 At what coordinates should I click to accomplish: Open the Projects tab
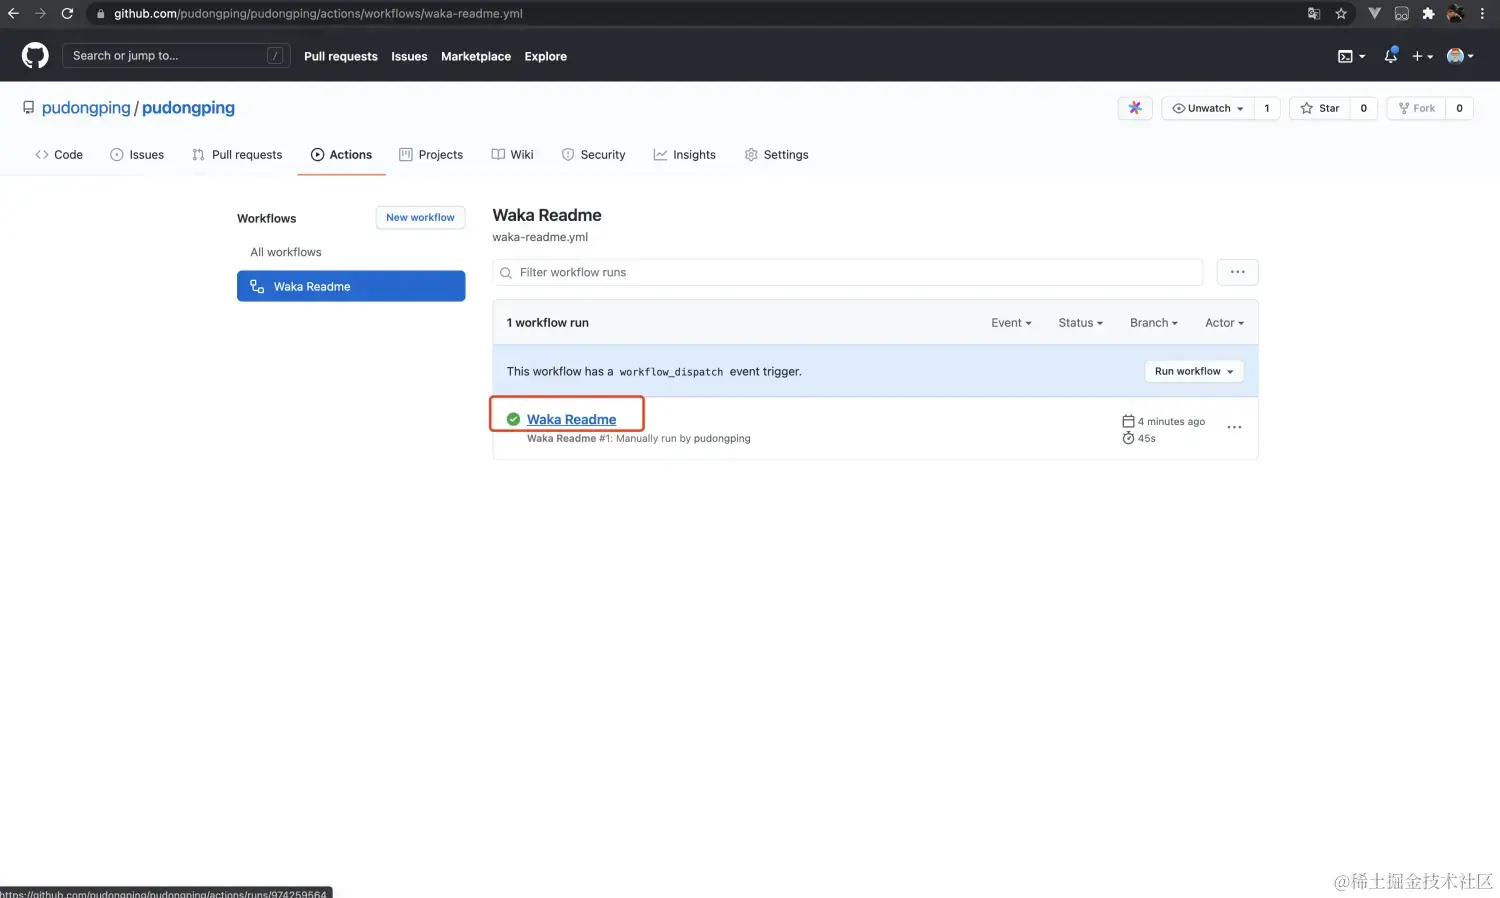[x=431, y=155]
